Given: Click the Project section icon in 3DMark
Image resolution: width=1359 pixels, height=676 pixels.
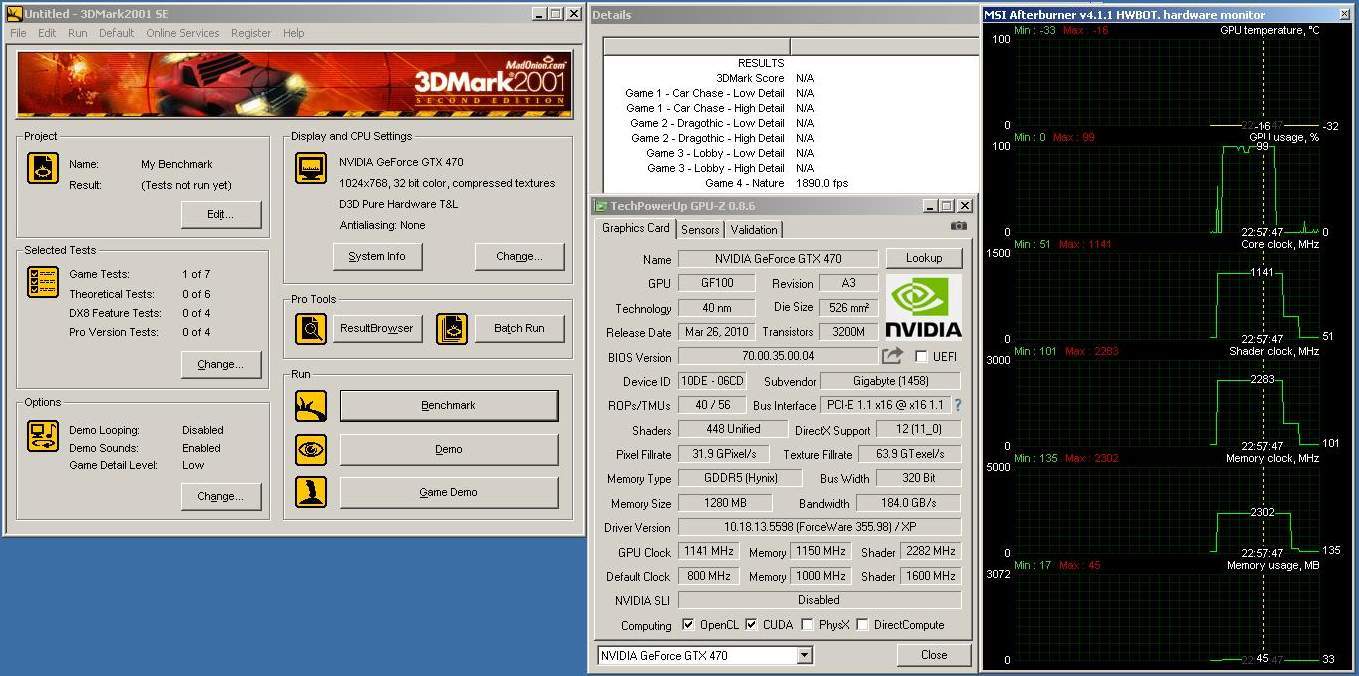Looking at the screenshot, I should (x=43, y=168).
